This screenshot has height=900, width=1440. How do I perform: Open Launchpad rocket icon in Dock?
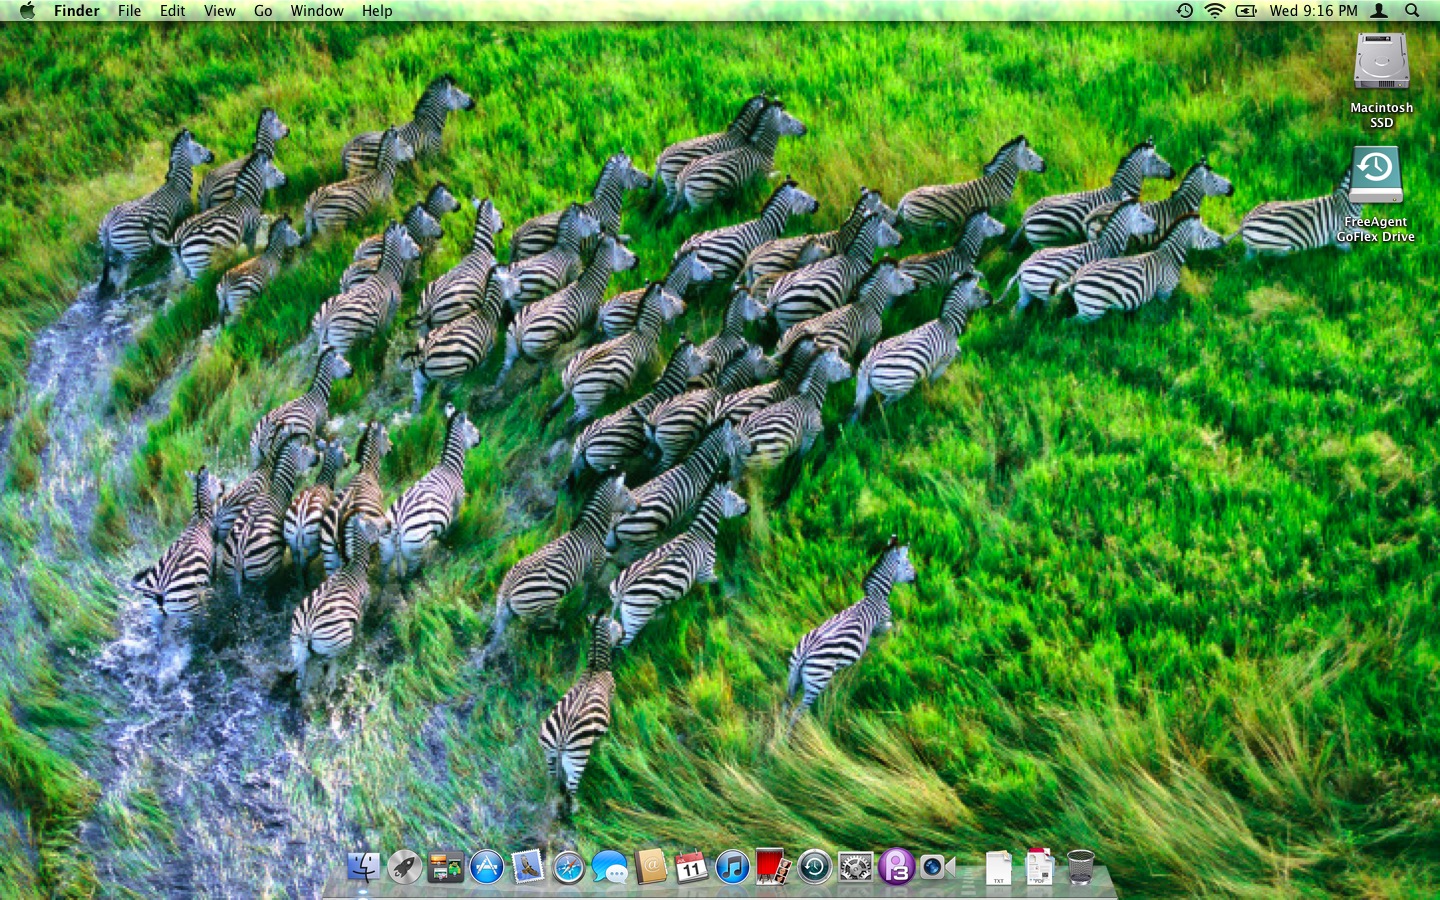click(x=404, y=867)
